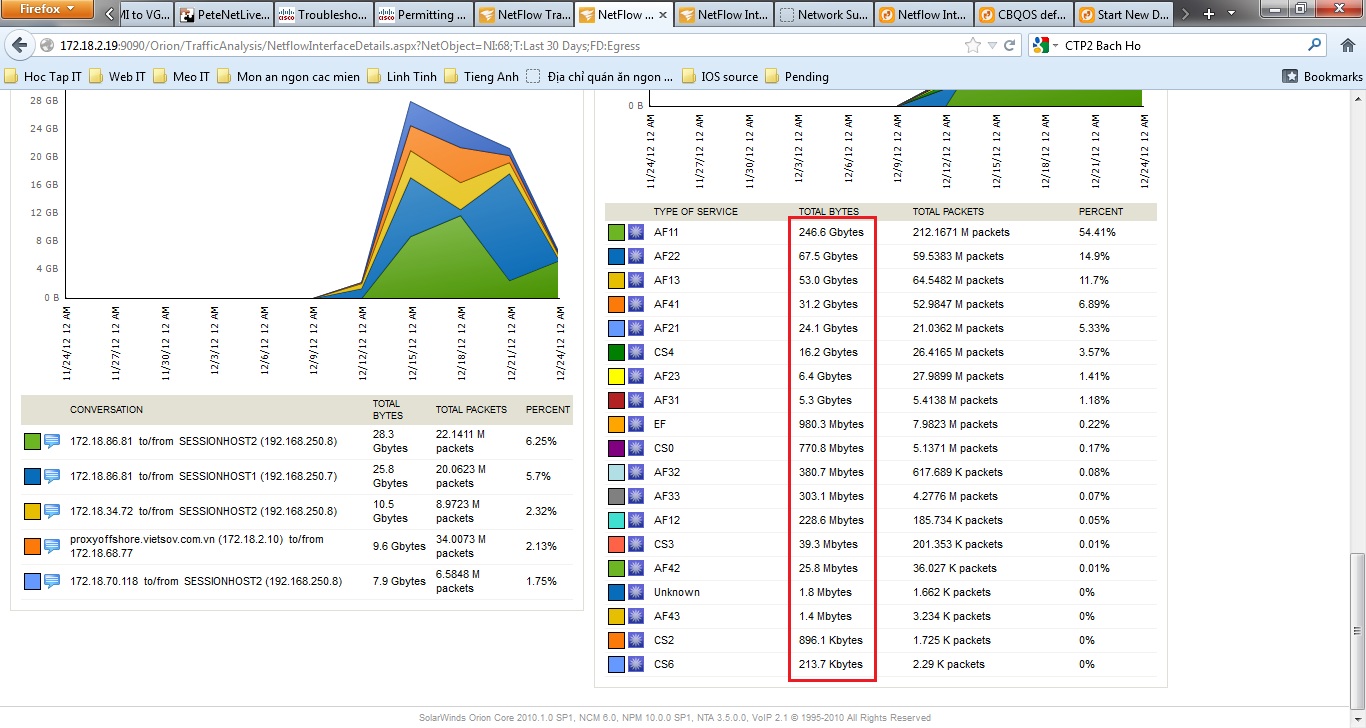Screen dimensions: 1366x728
Task: Click the purple color swatch for CS0
Action: click(x=616, y=448)
